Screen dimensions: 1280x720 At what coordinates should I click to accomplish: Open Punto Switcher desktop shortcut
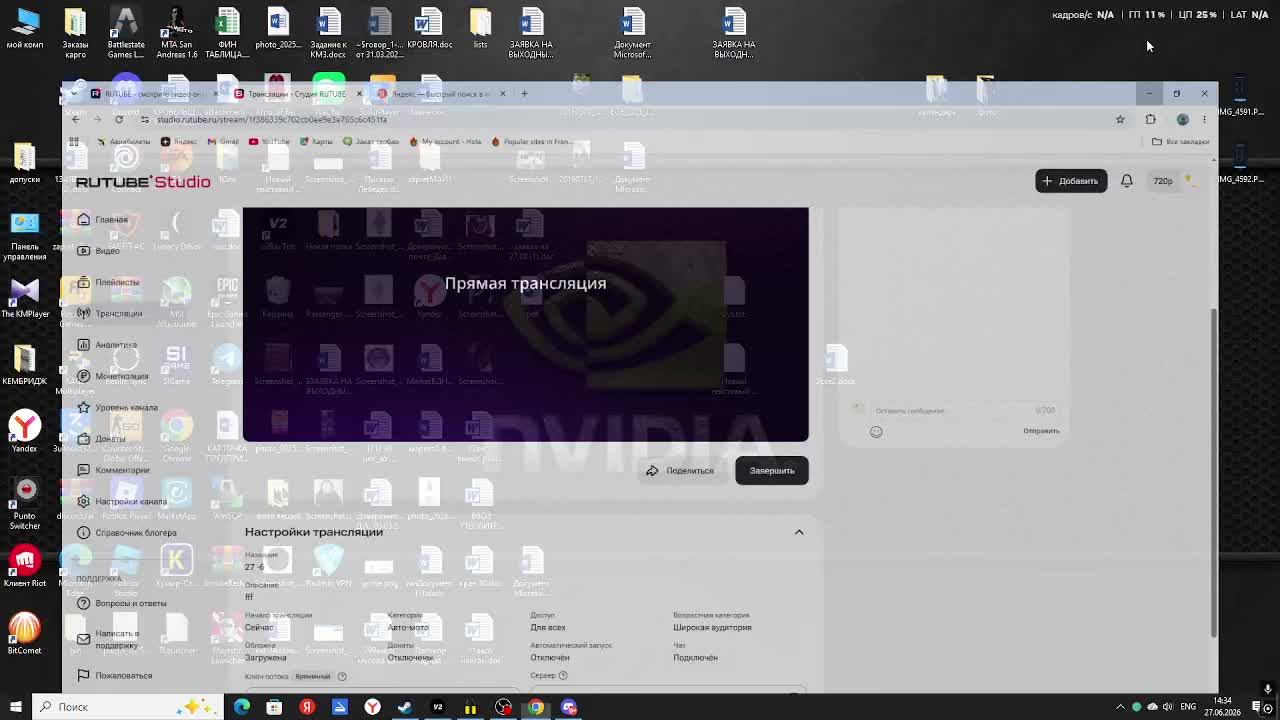[x=25, y=503]
